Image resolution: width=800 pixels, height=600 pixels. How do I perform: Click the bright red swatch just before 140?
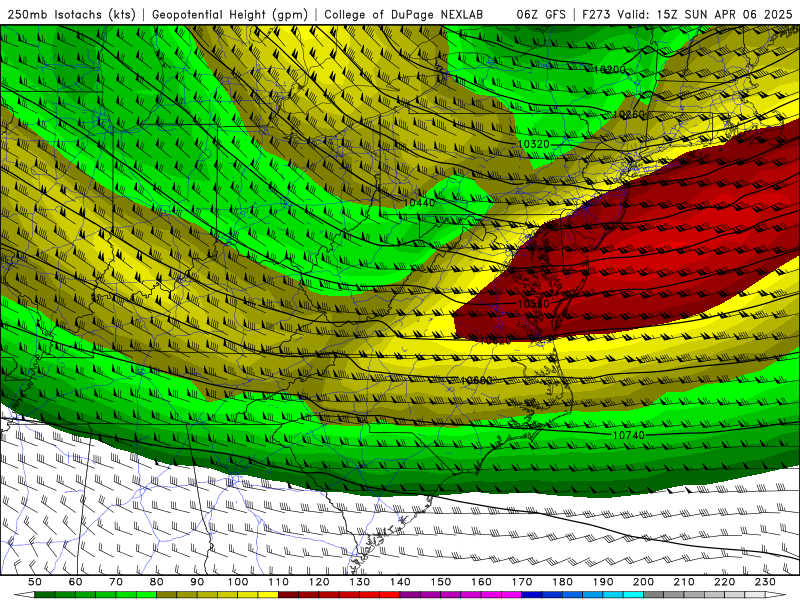point(390,595)
